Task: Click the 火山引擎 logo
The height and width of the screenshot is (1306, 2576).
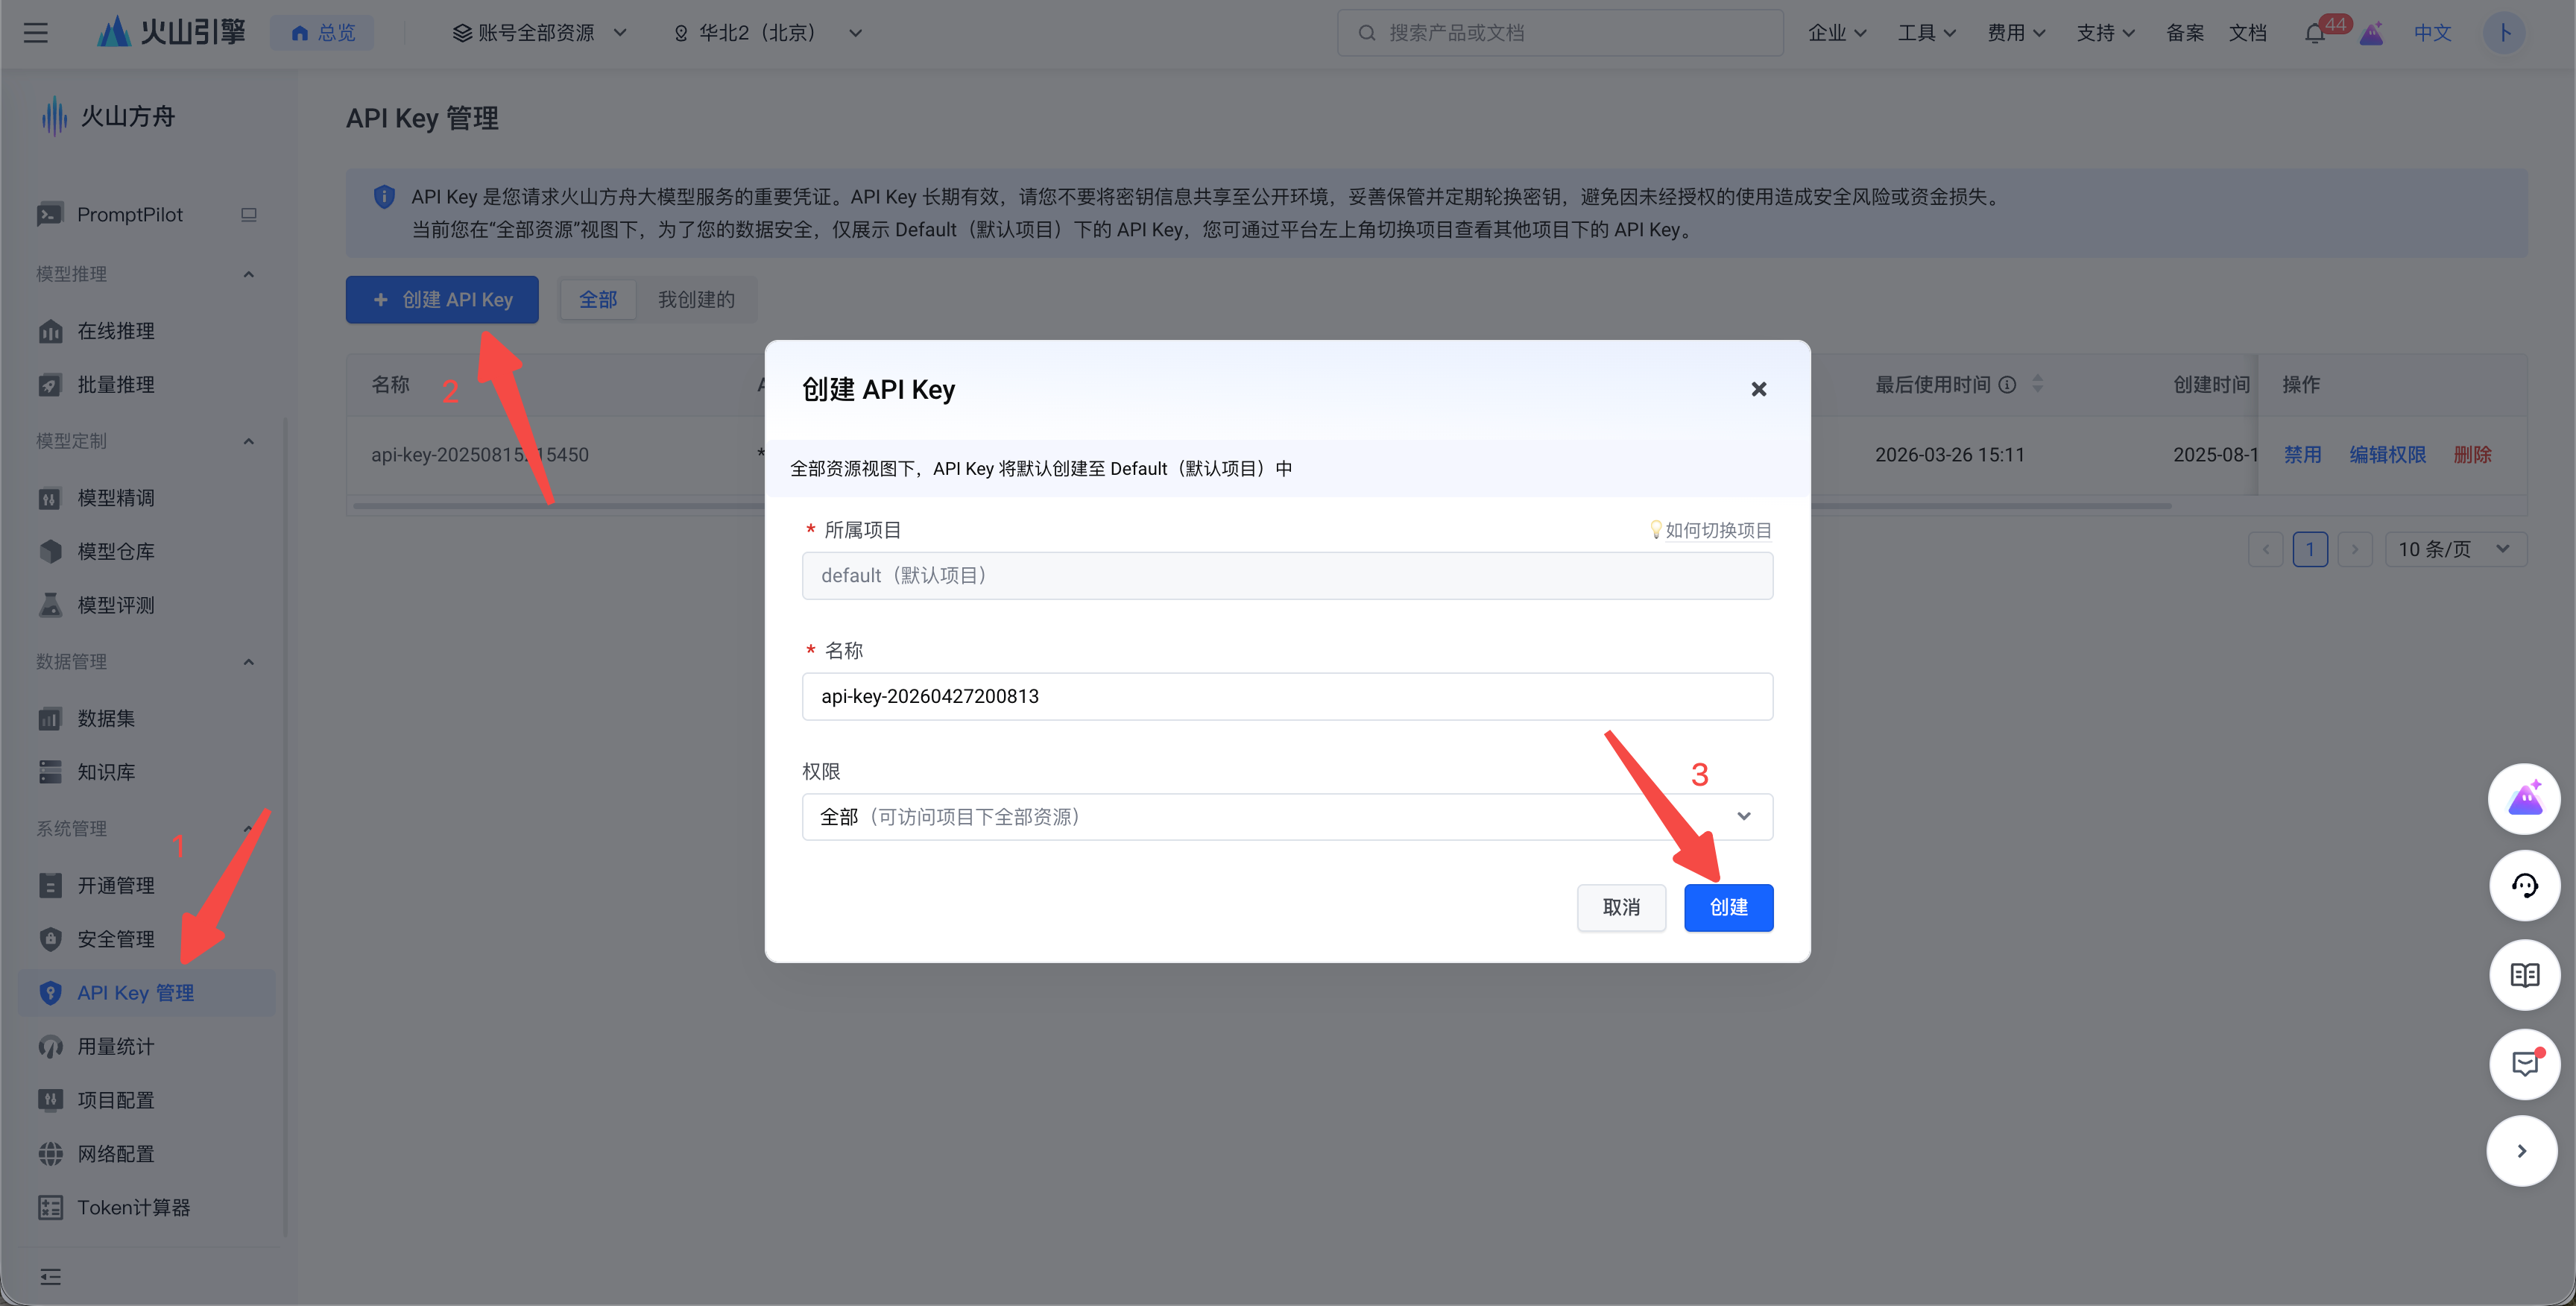Action: (x=171, y=32)
